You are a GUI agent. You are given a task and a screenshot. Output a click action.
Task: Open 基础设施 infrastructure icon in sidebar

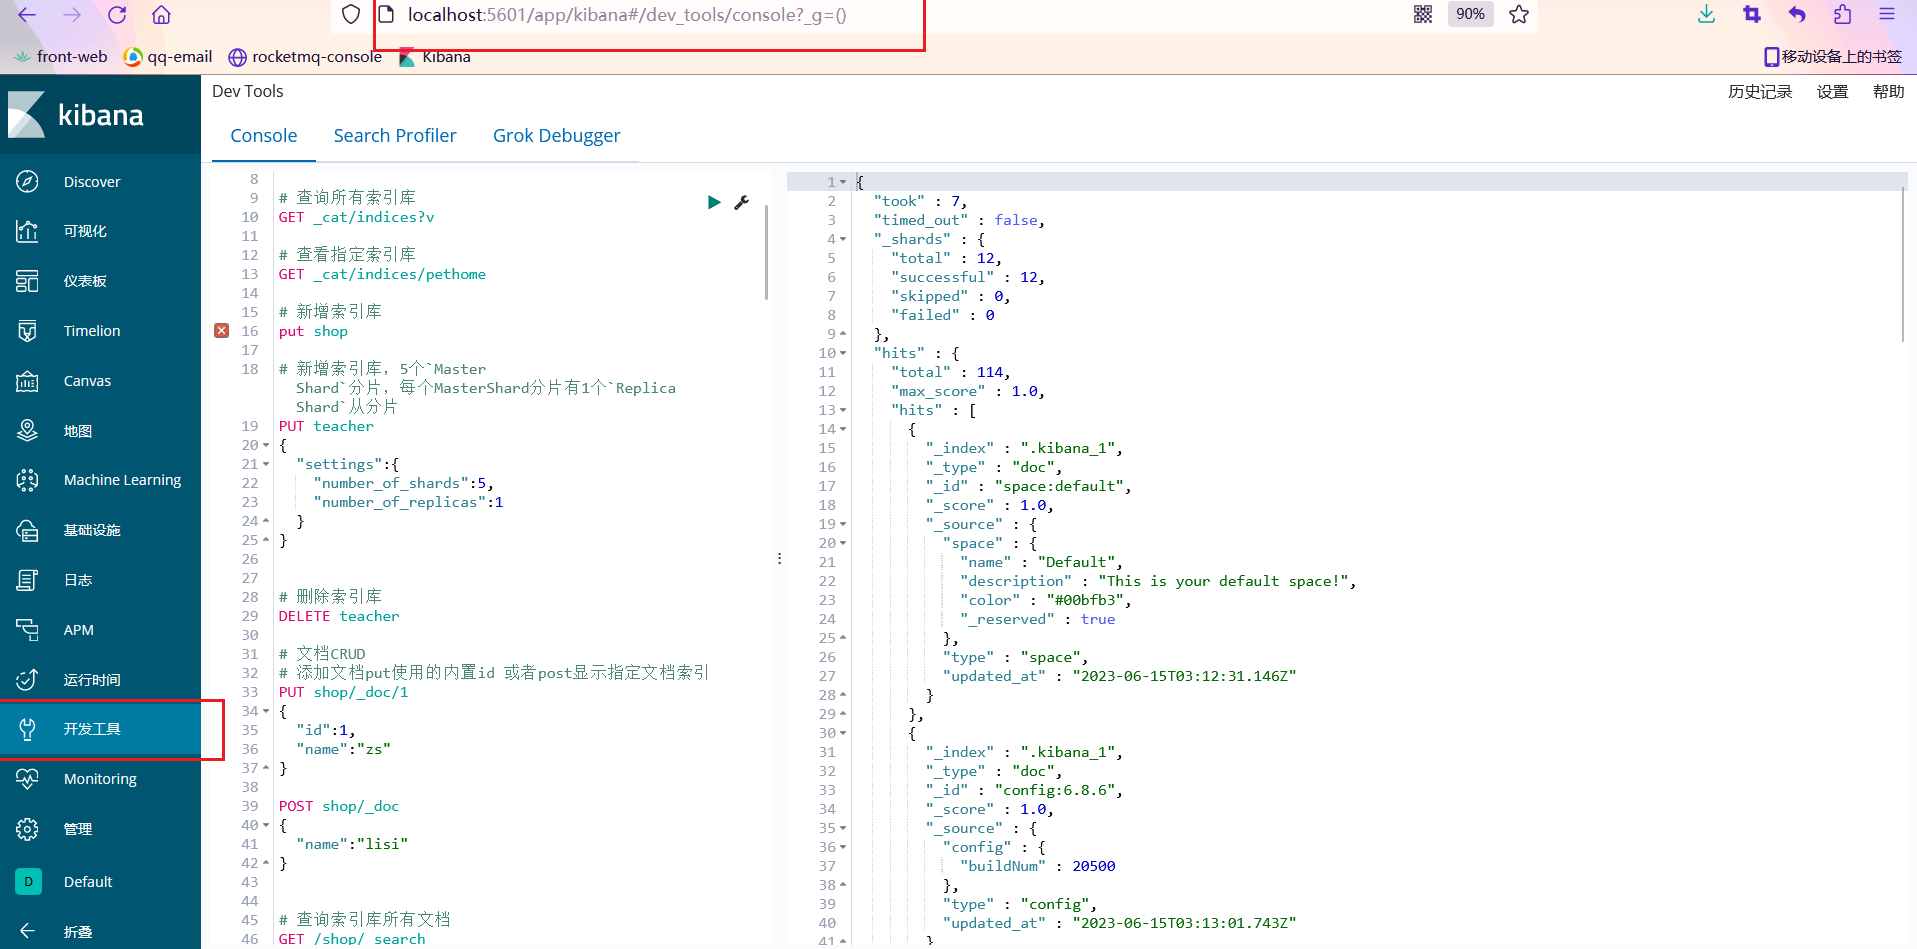27,530
